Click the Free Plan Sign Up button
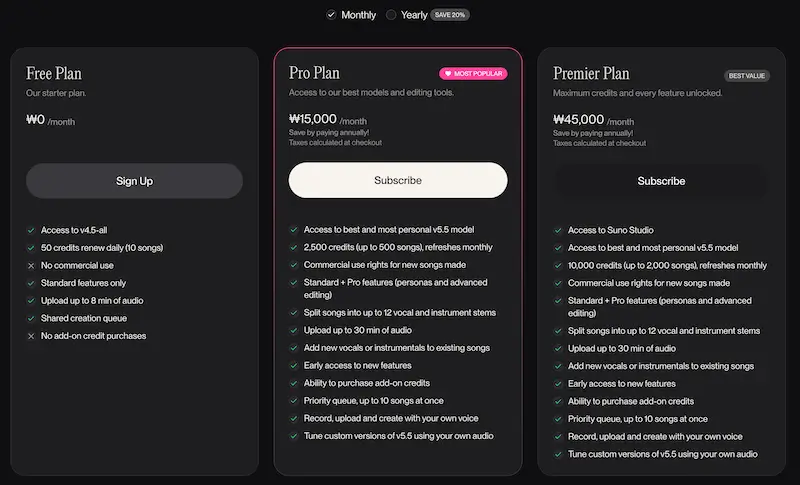 pyautogui.click(x=134, y=181)
